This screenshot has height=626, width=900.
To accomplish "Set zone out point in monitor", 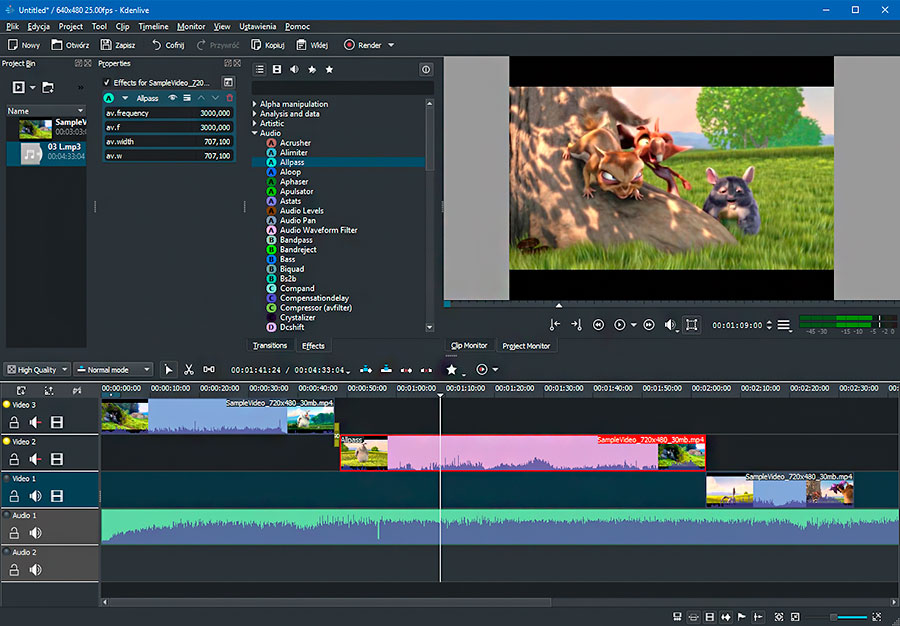I will 576,325.
